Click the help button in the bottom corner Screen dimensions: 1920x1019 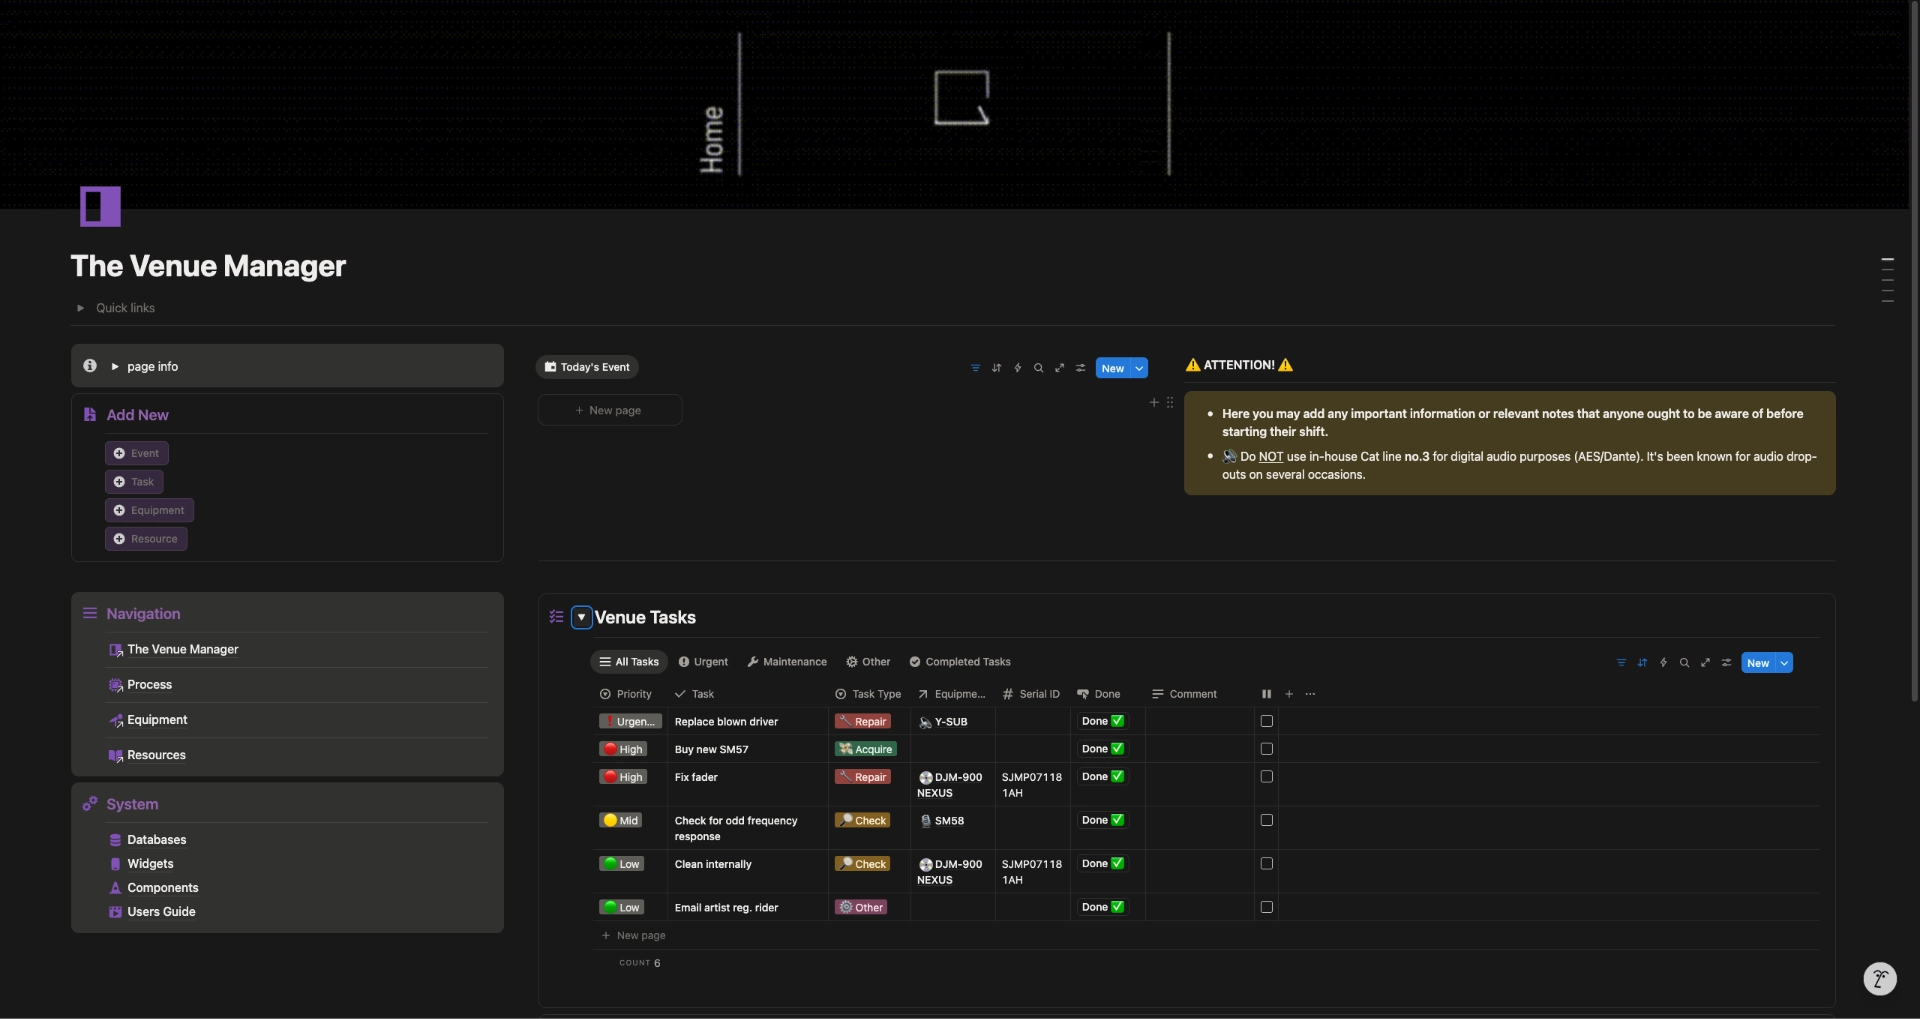point(1879,979)
